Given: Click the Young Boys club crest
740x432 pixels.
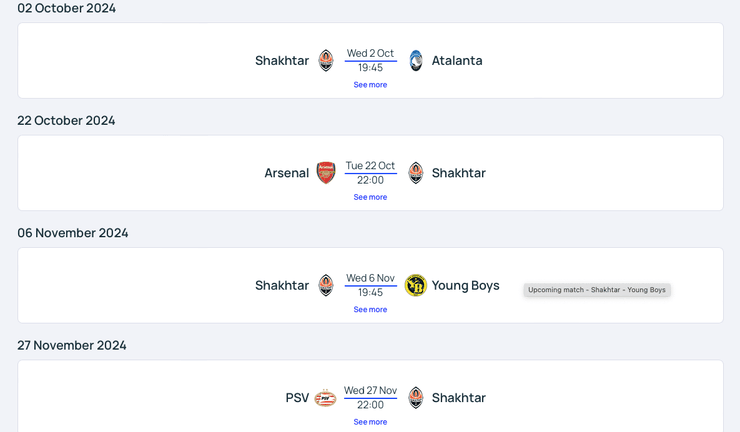Looking at the screenshot, I should [x=416, y=285].
